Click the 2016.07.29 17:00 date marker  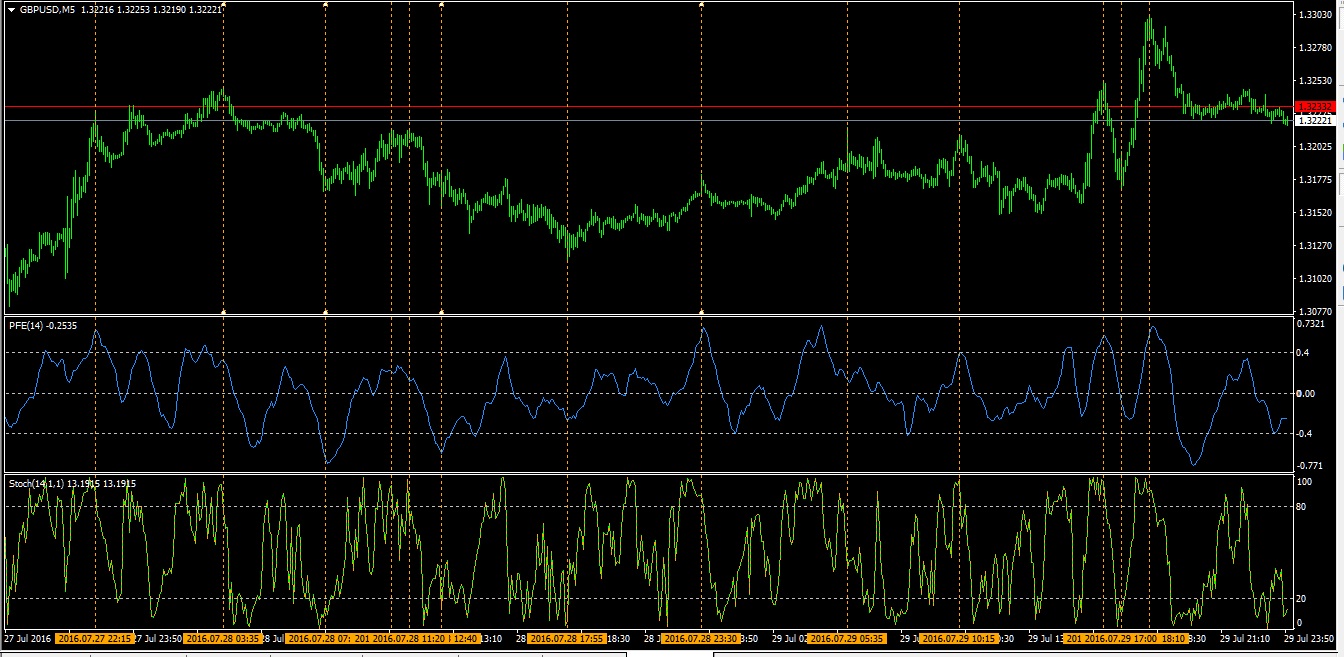[x=1121, y=638]
